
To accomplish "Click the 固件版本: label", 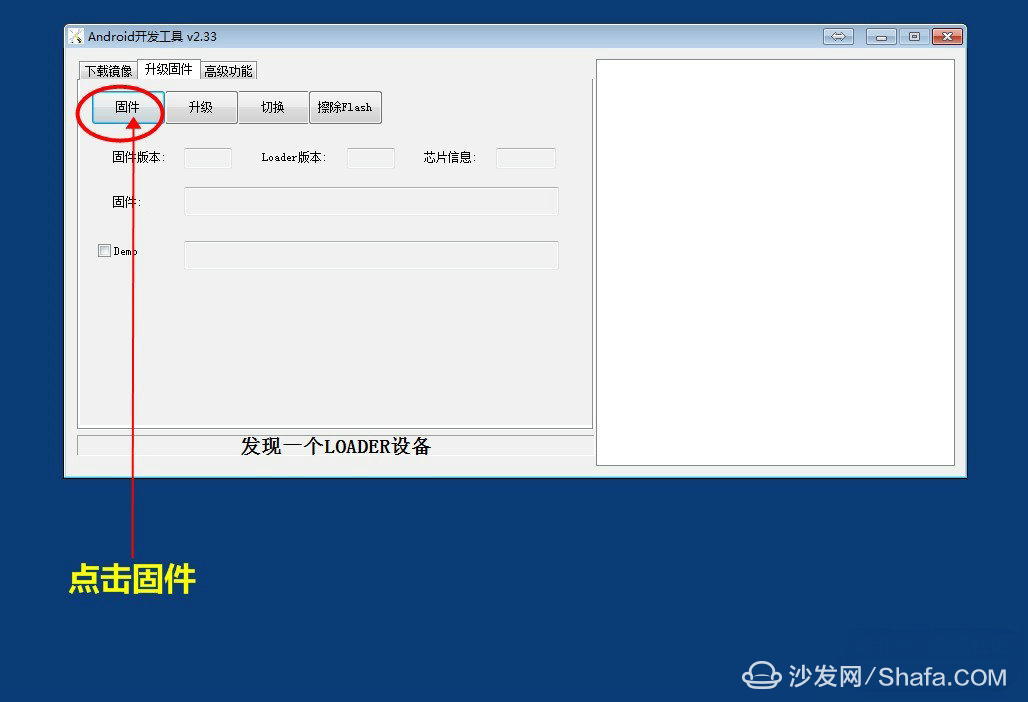I will tap(138, 157).
